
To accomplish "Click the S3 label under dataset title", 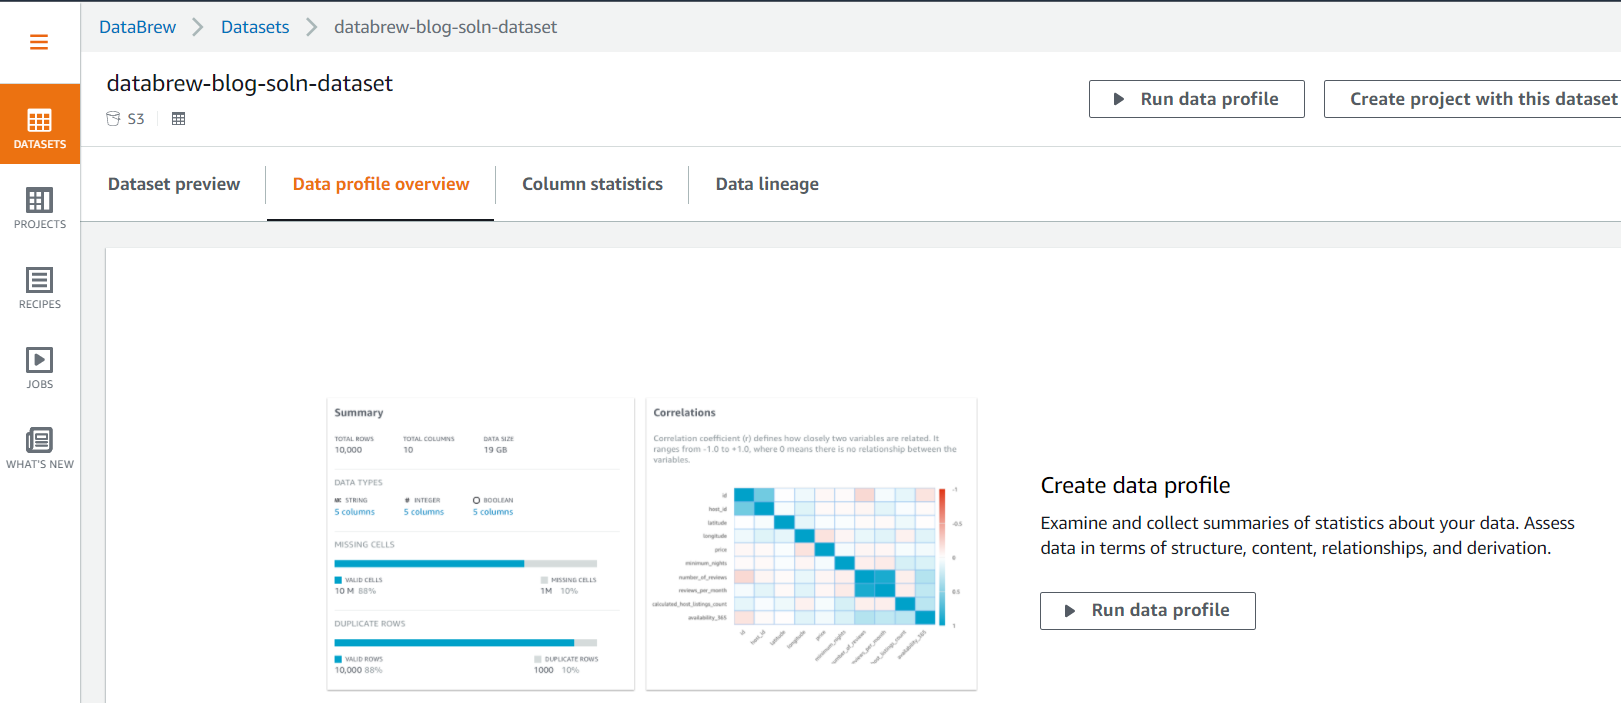I will 136,119.
